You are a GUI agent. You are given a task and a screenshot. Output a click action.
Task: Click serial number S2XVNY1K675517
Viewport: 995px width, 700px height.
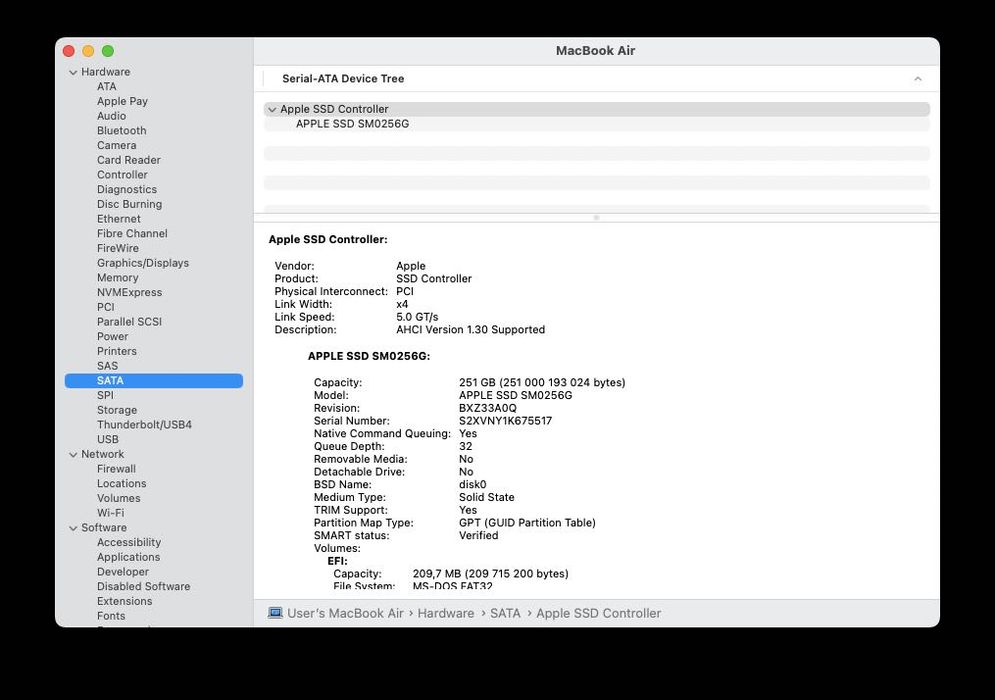click(505, 421)
